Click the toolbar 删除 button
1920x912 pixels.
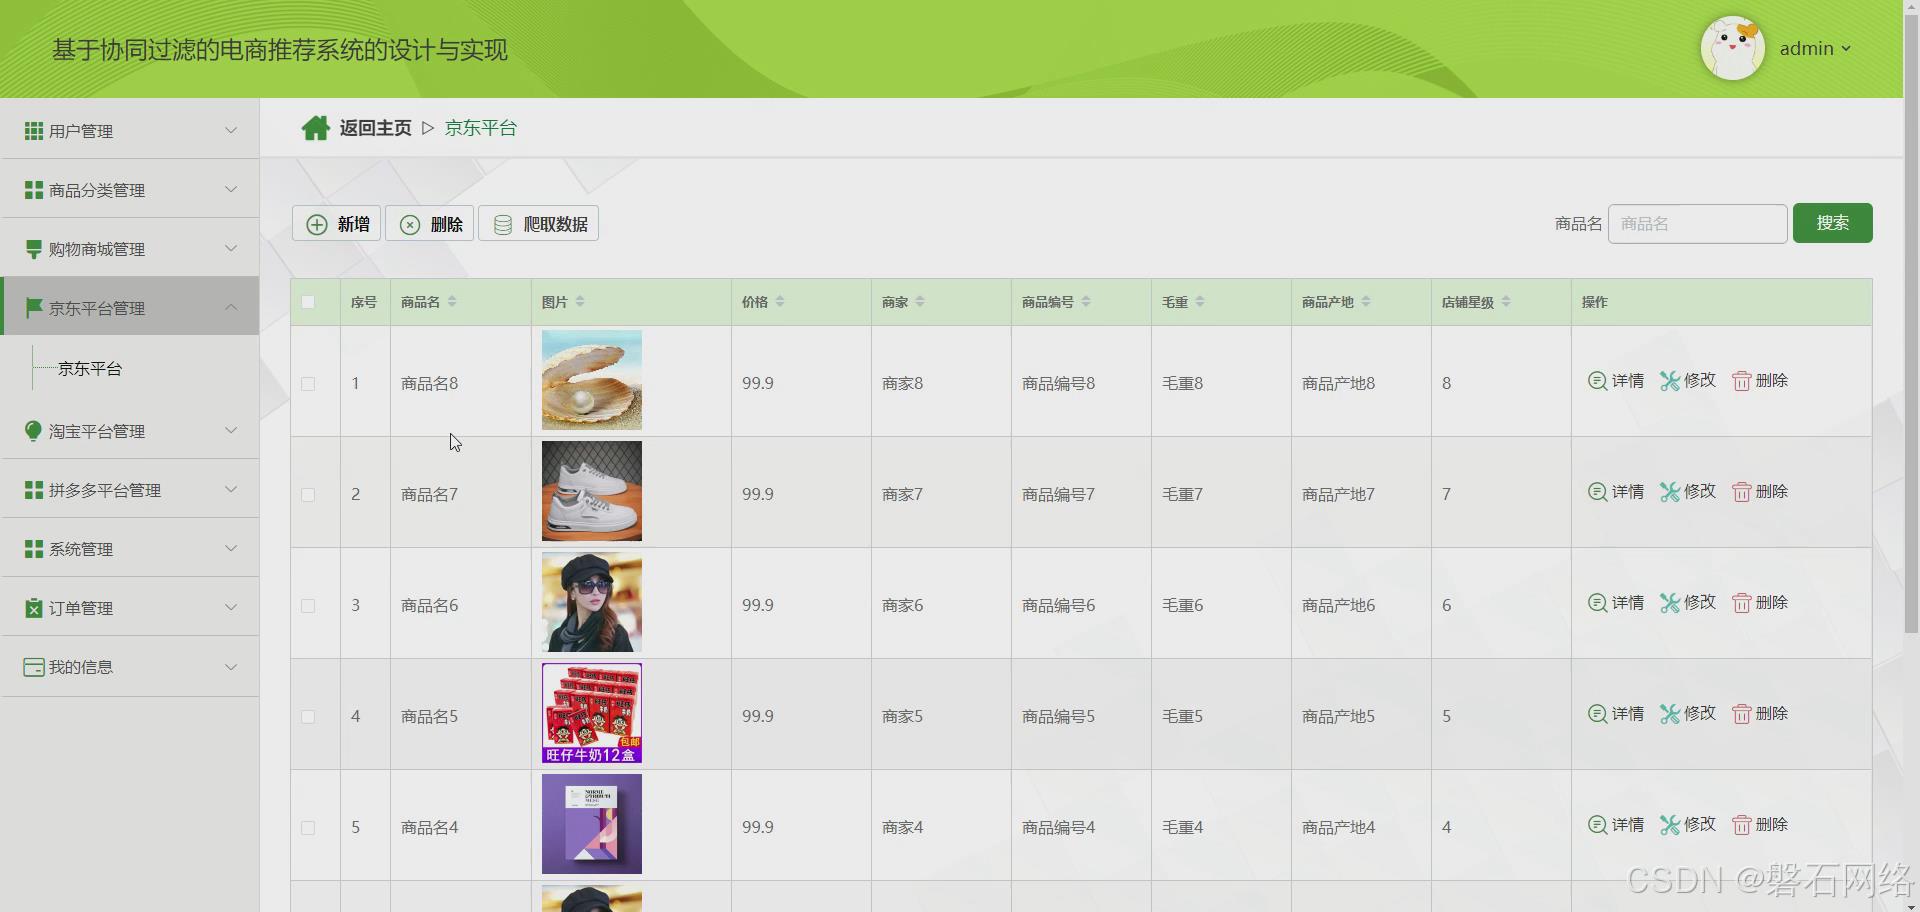(x=430, y=224)
